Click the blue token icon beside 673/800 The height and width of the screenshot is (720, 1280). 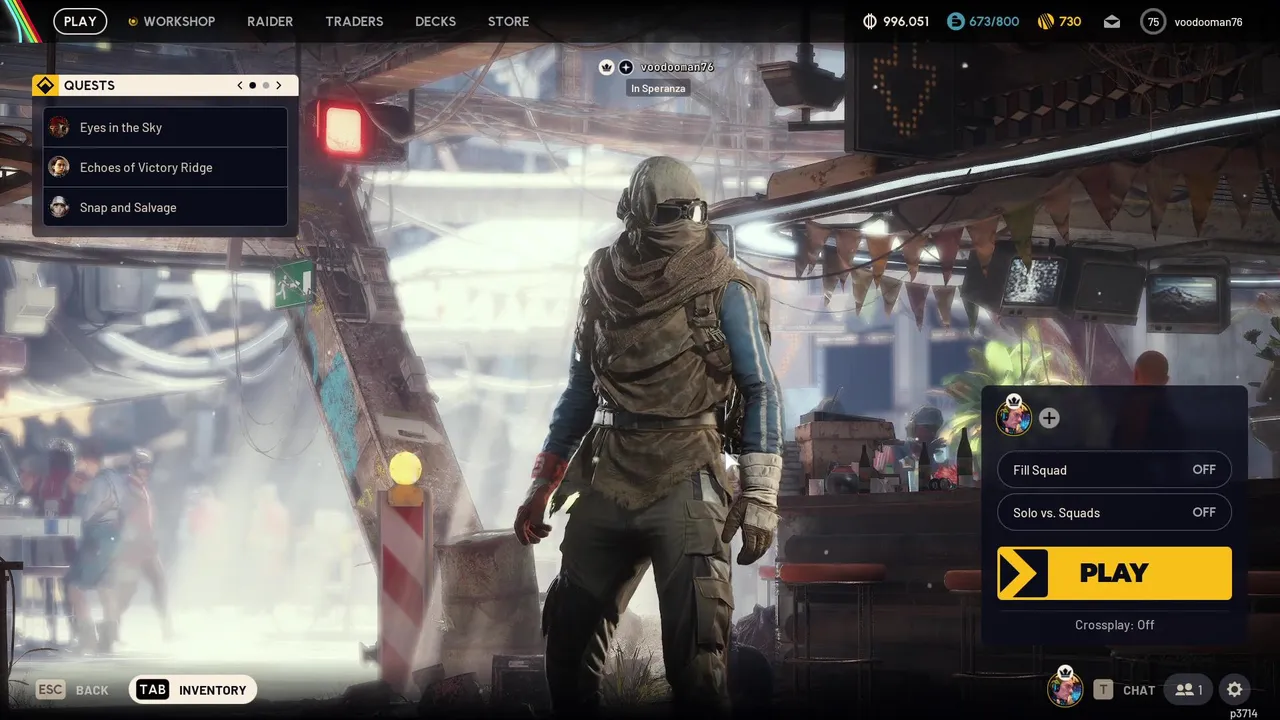click(955, 21)
